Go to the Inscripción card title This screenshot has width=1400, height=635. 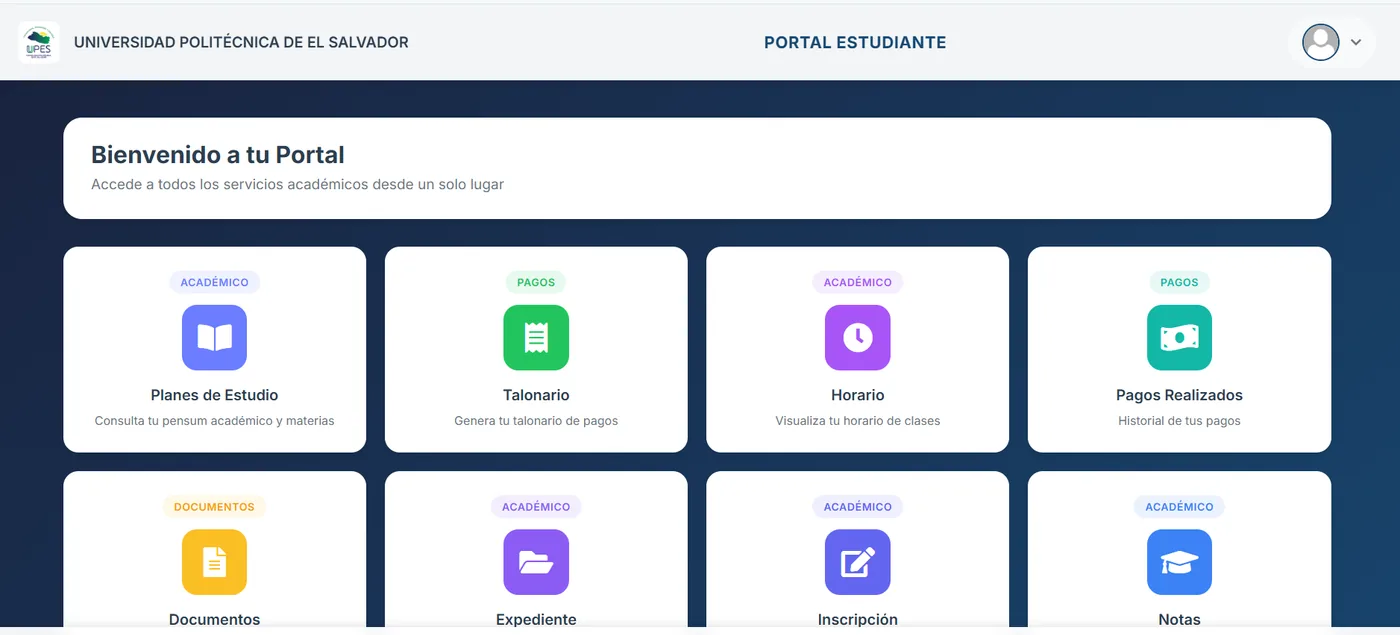(x=857, y=619)
